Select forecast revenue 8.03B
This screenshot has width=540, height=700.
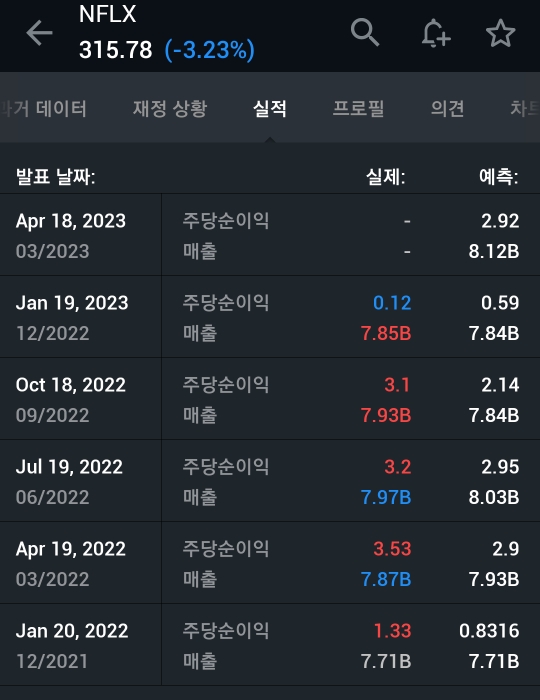(x=494, y=498)
